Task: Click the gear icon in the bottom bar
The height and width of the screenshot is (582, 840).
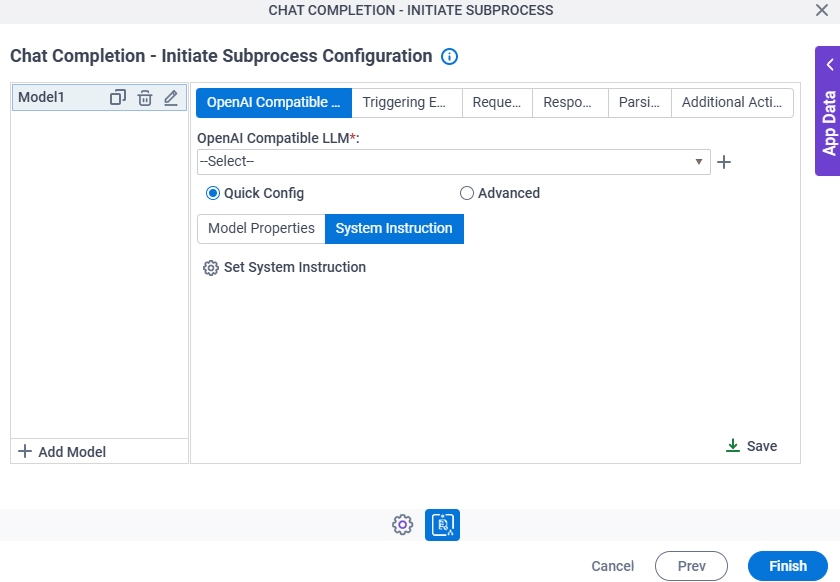Action: [x=402, y=525]
